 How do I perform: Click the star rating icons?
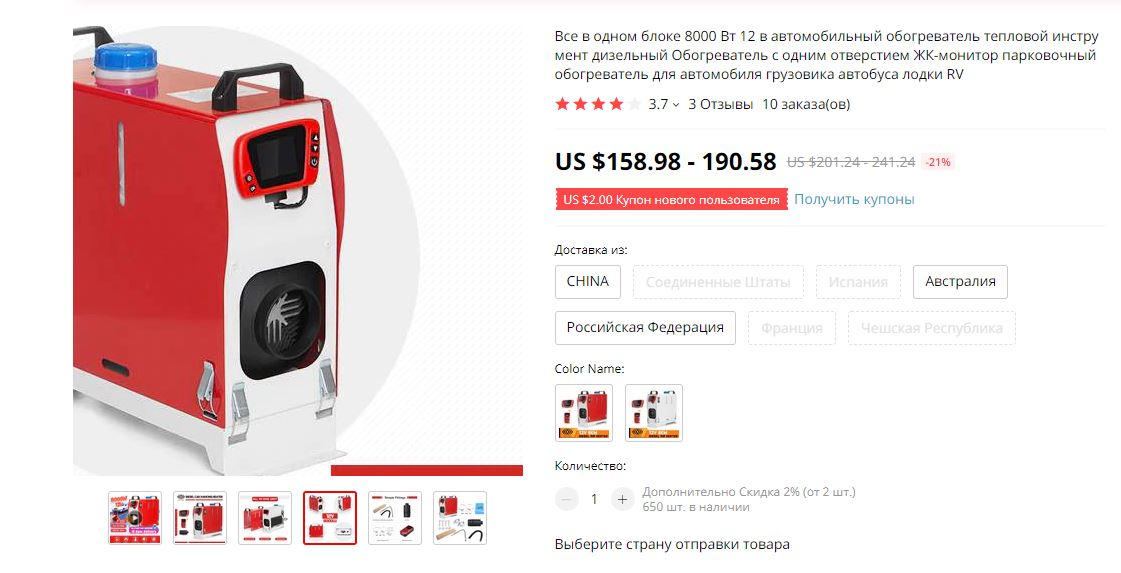[598, 104]
